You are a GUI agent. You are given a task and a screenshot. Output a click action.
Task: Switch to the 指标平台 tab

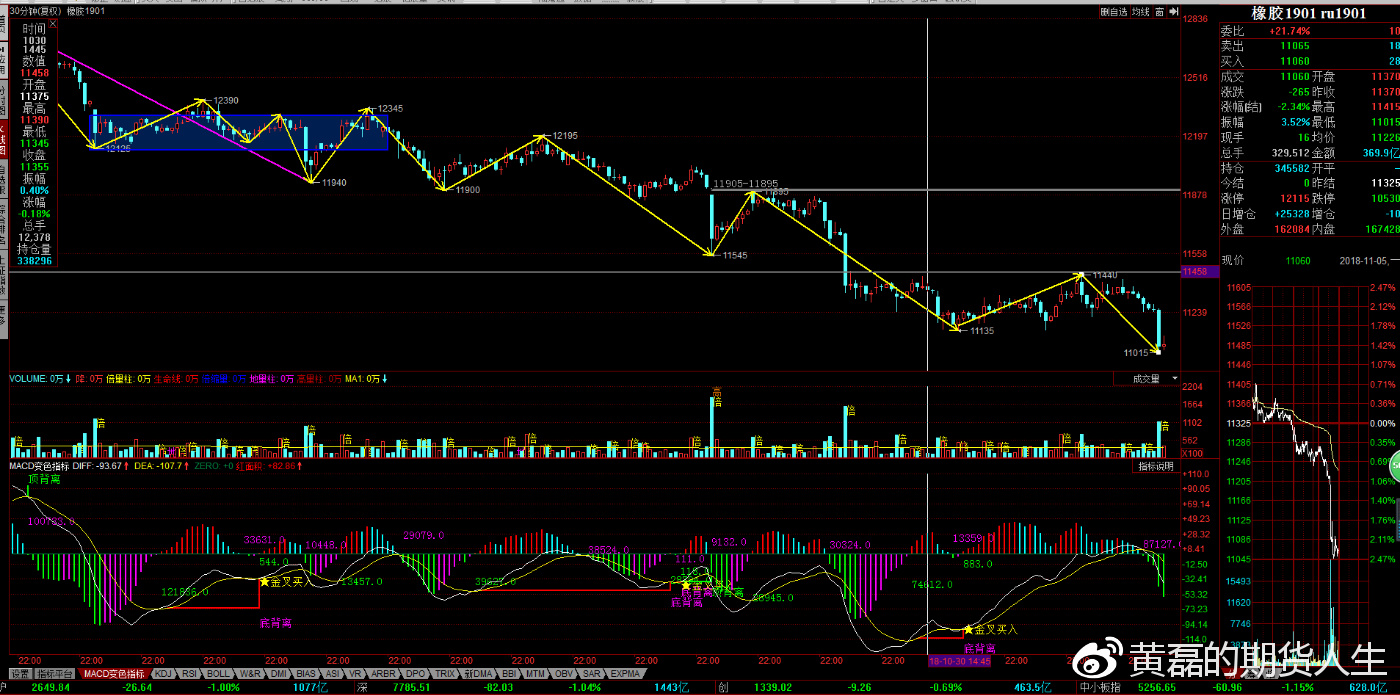point(56,674)
